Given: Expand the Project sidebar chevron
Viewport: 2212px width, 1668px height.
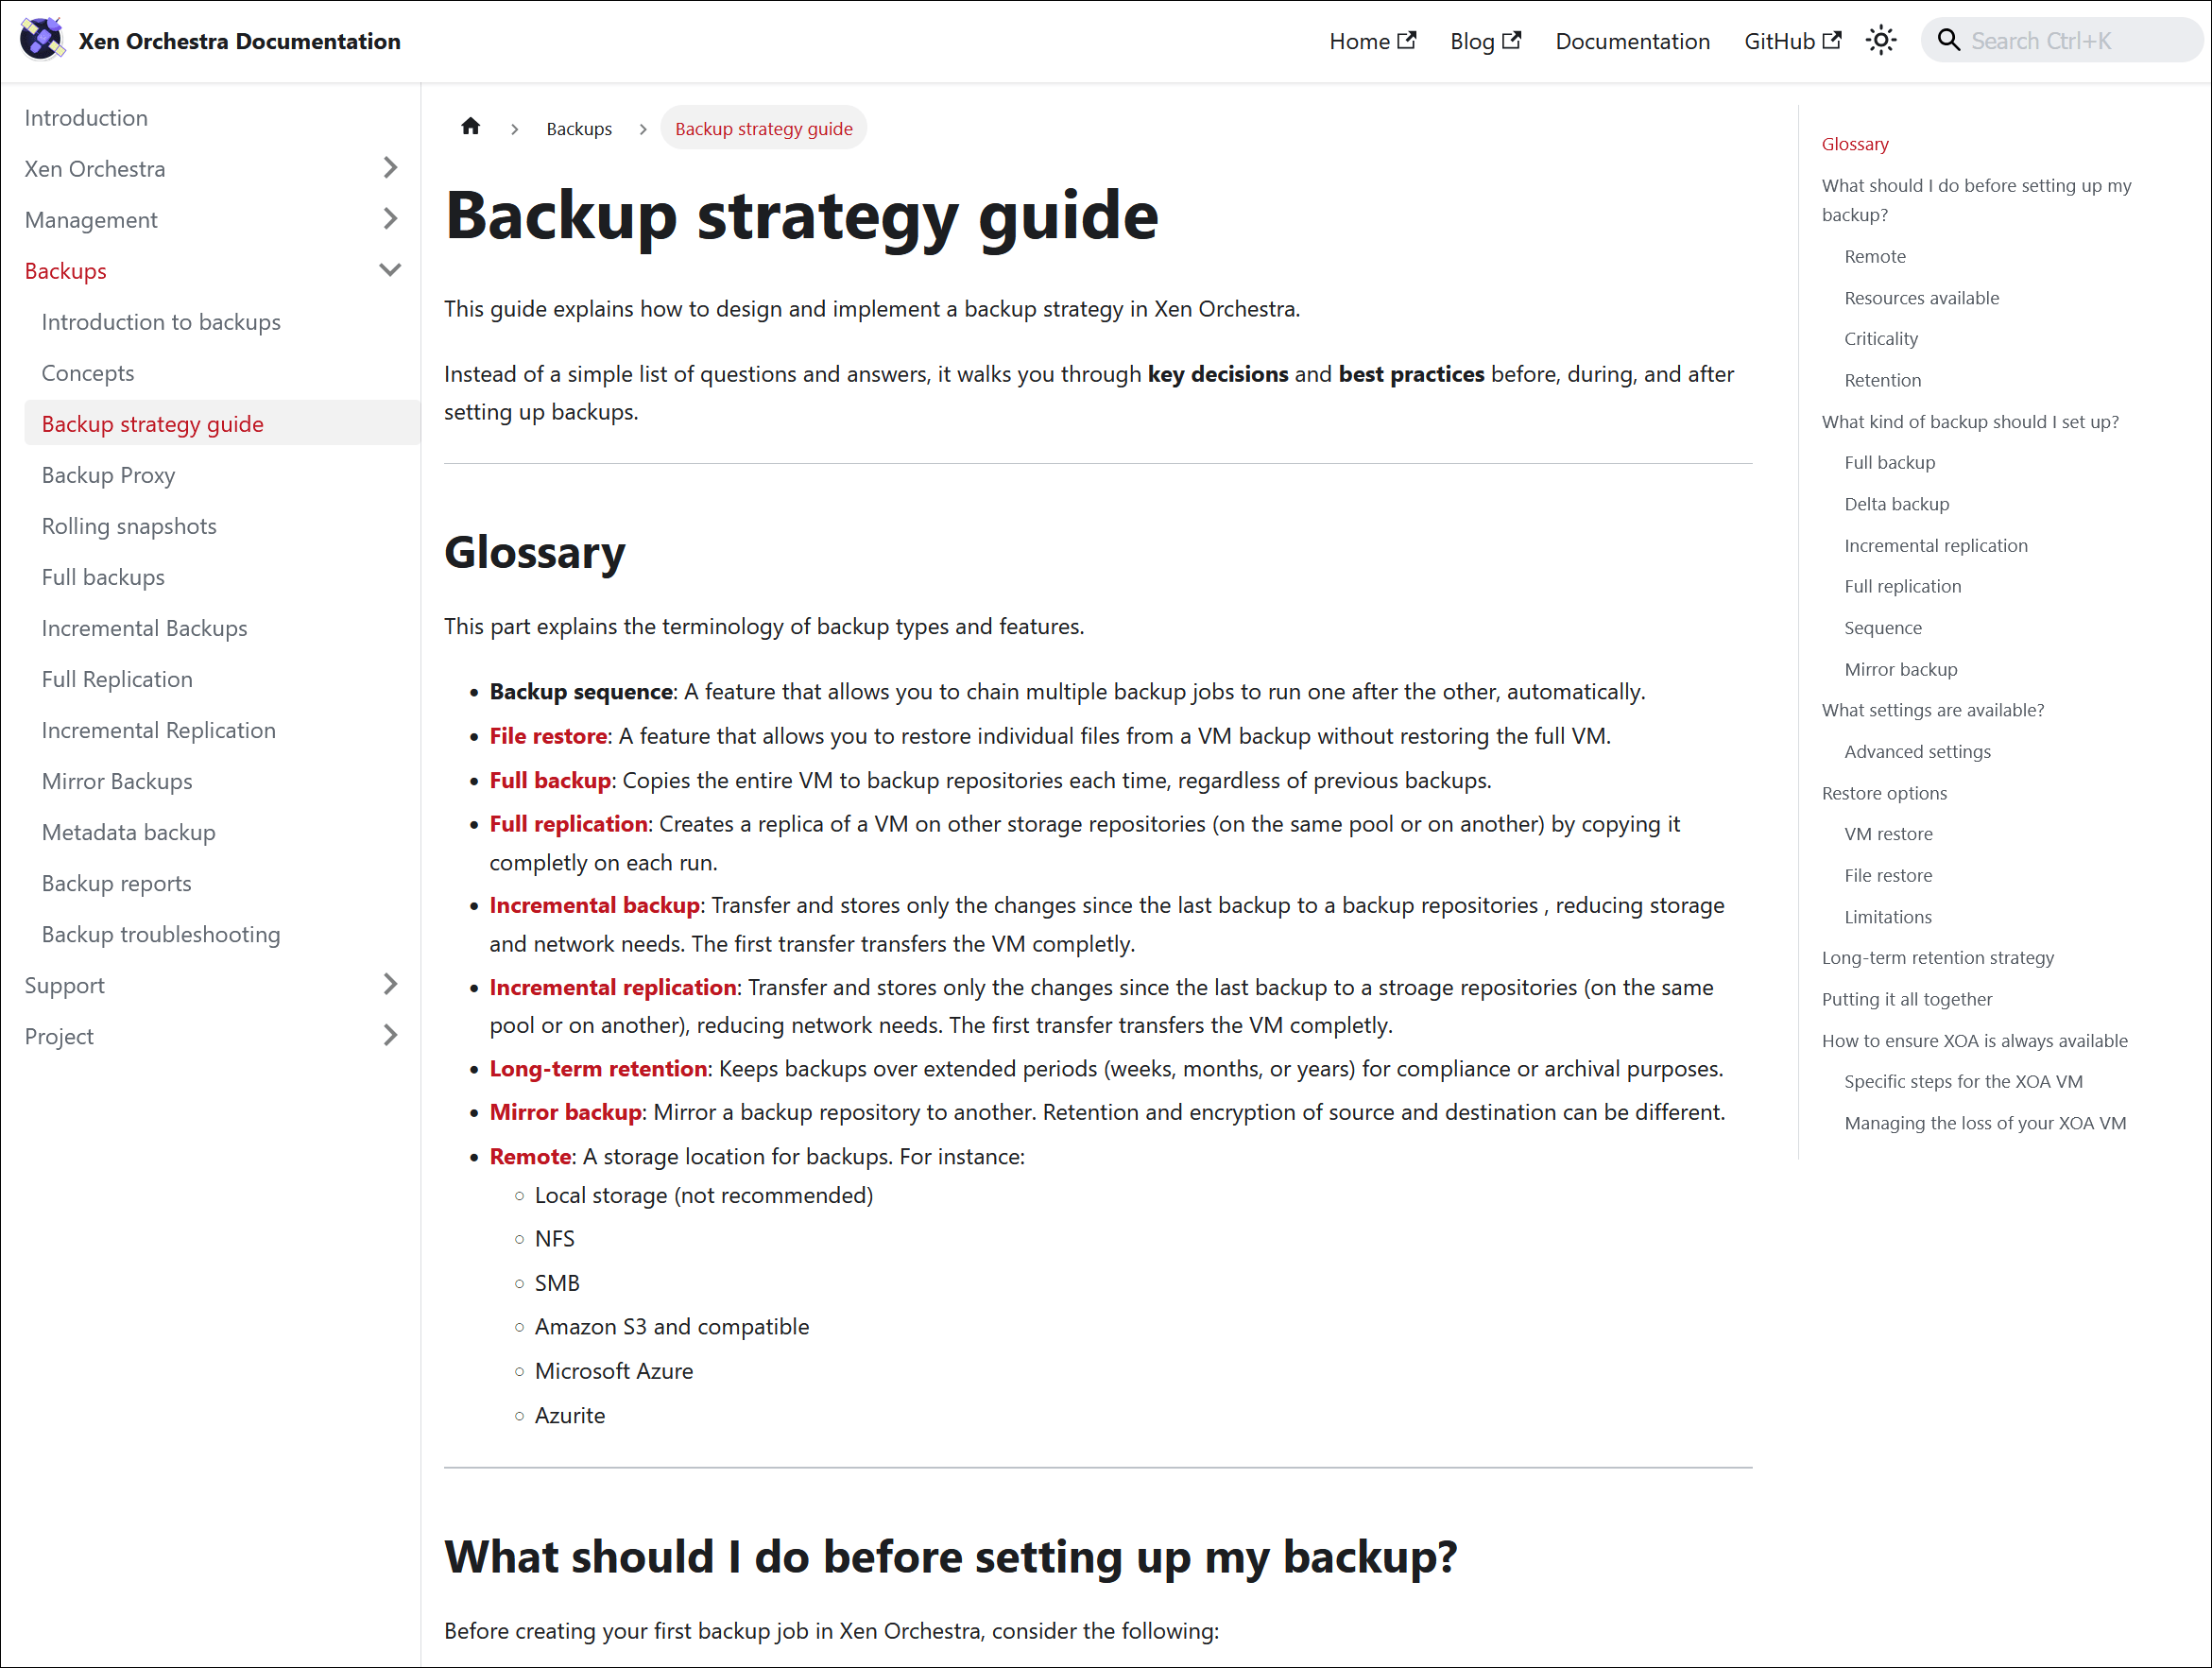Looking at the screenshot, I should (390, 1036).
